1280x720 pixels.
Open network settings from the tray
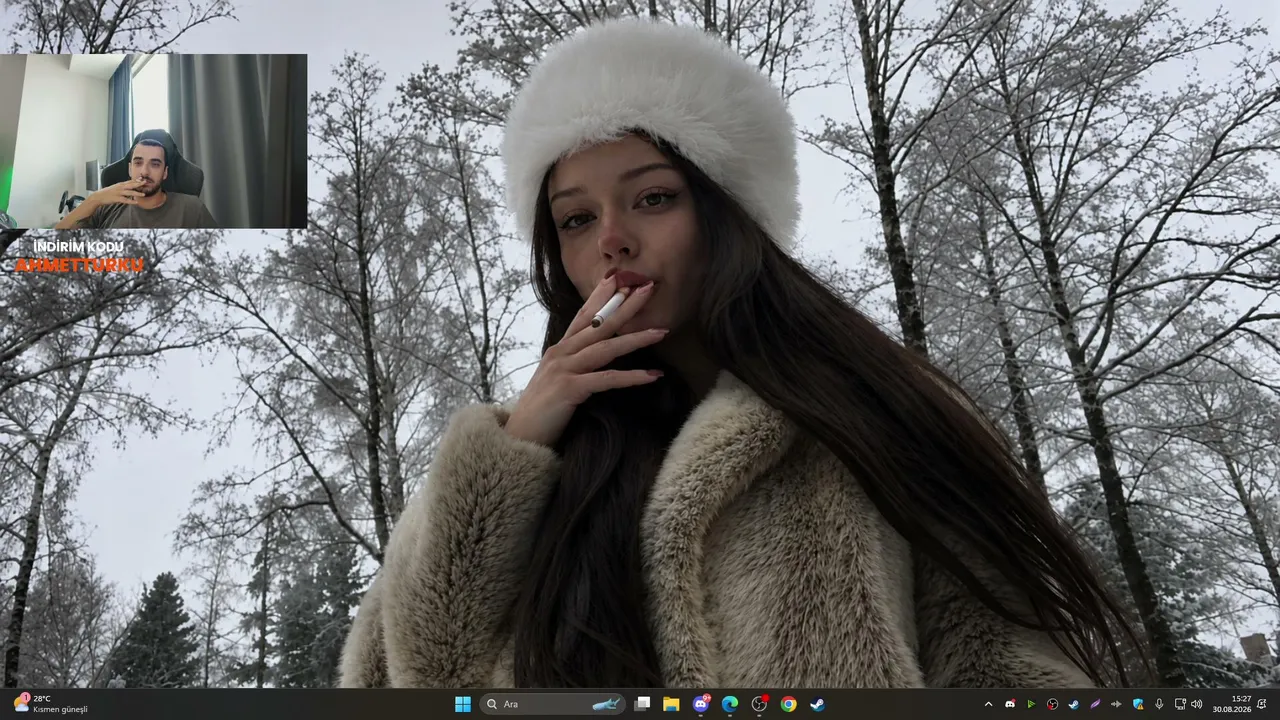click(x=1180, y=704)
